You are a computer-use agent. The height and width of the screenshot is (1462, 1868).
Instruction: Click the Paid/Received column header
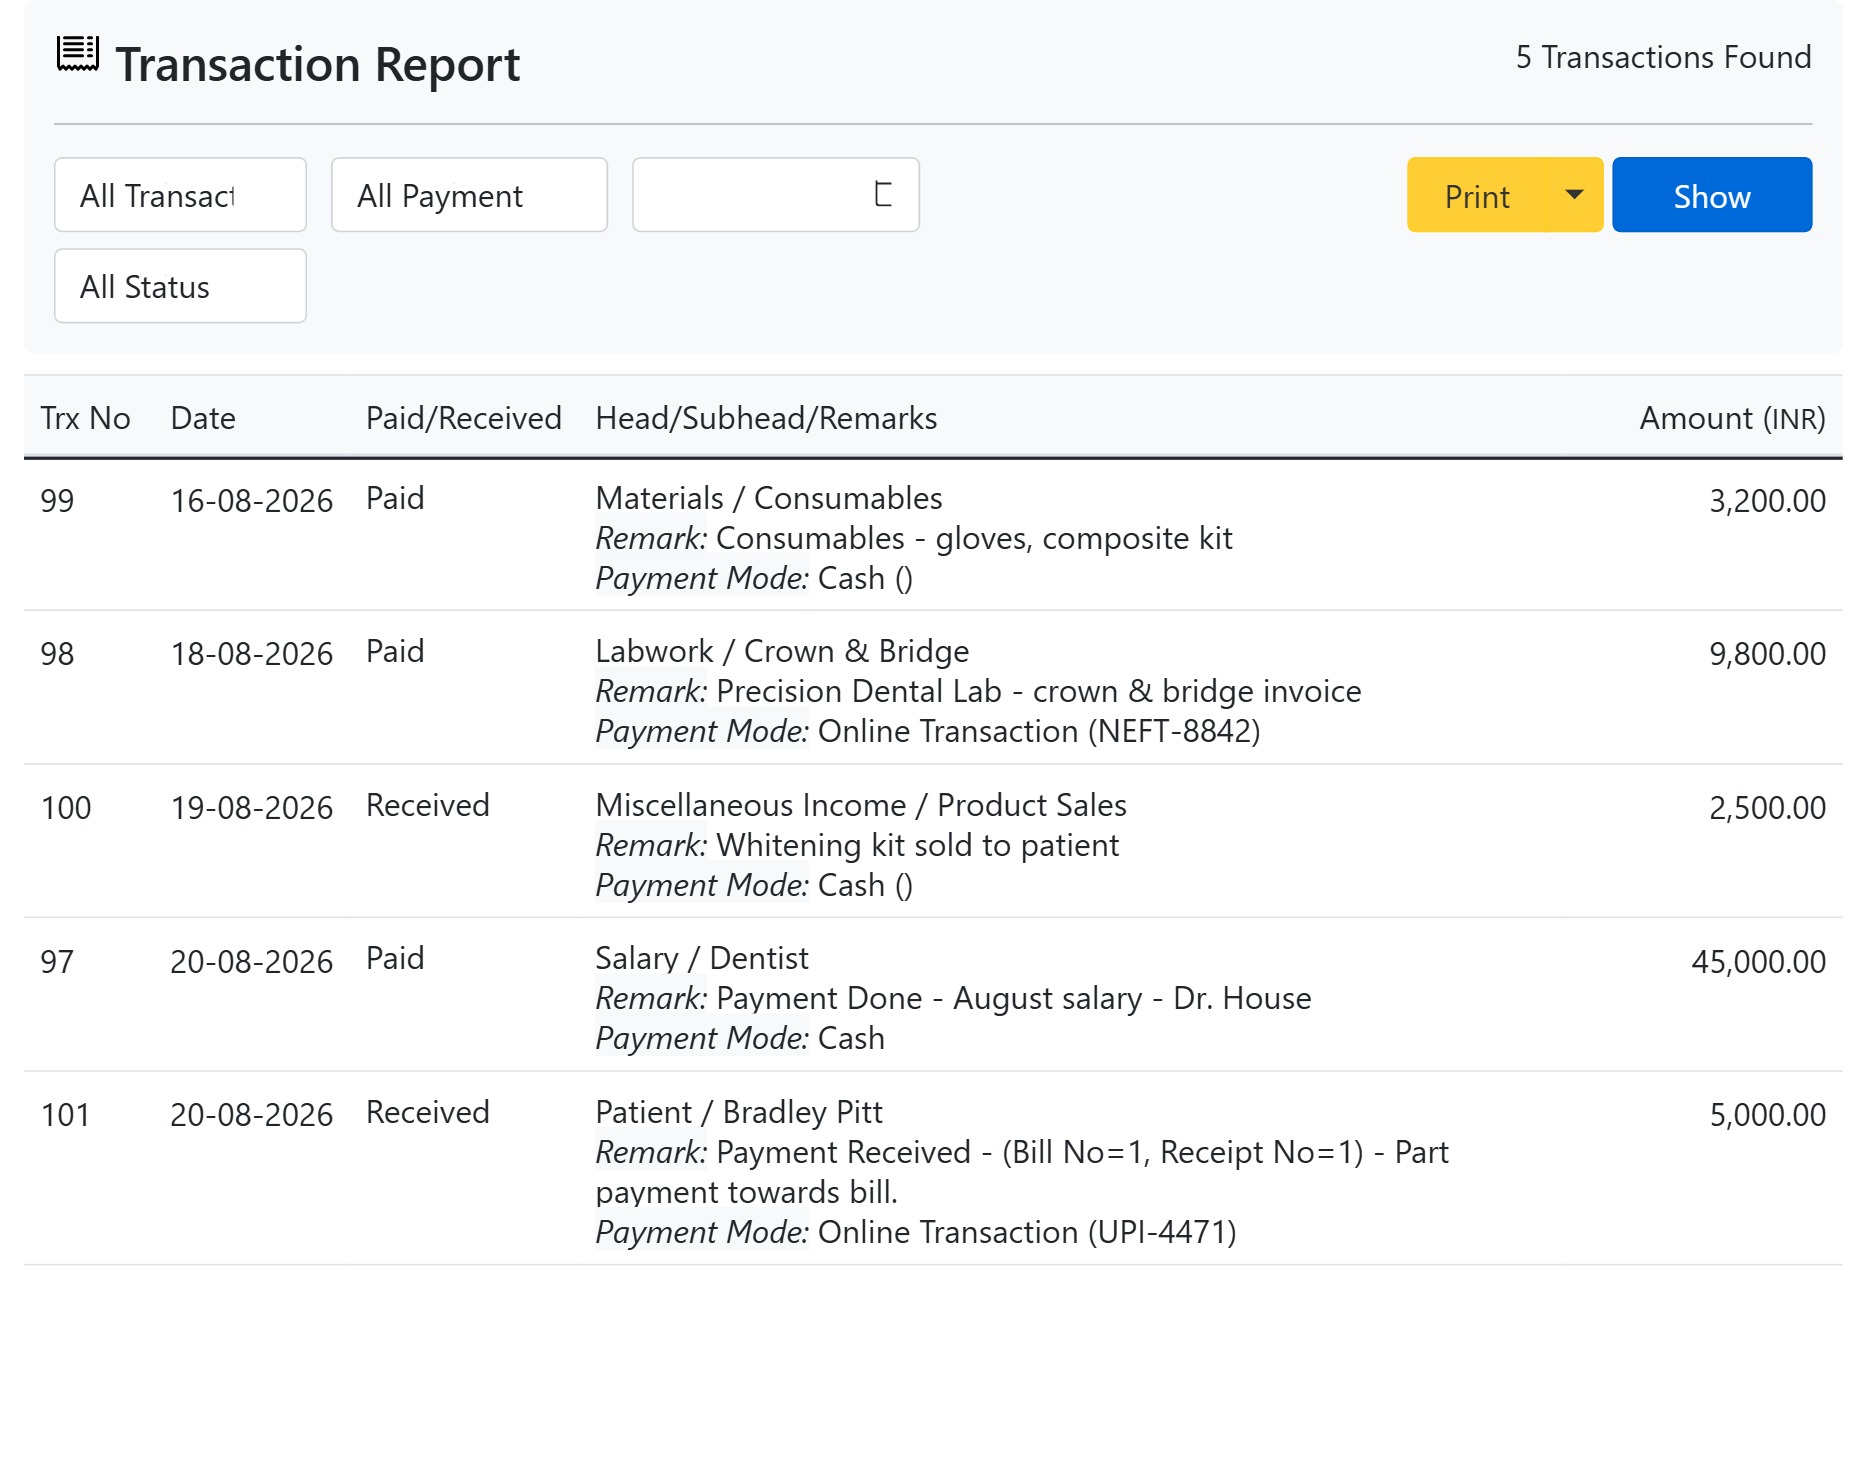[x=463, y=418]
